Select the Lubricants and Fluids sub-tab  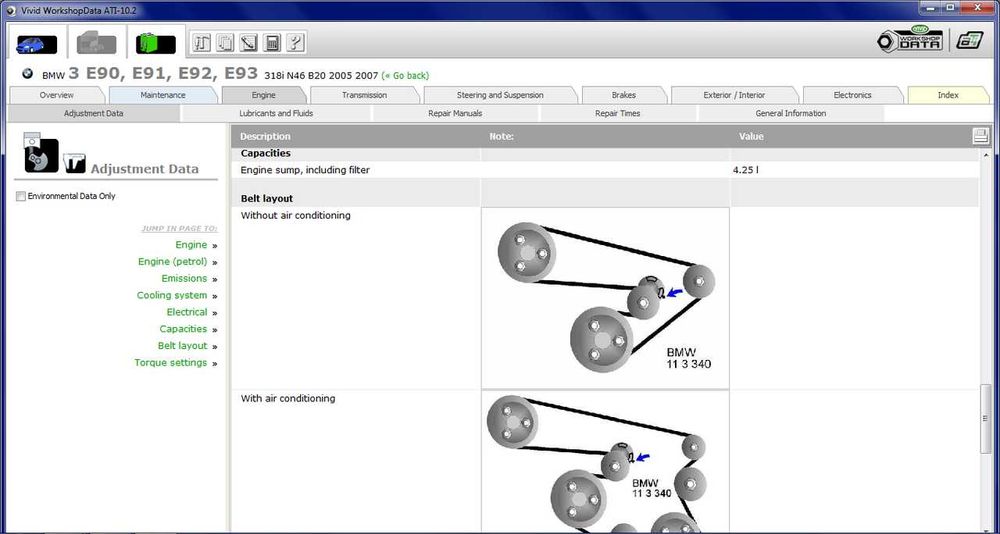point(276,114)
